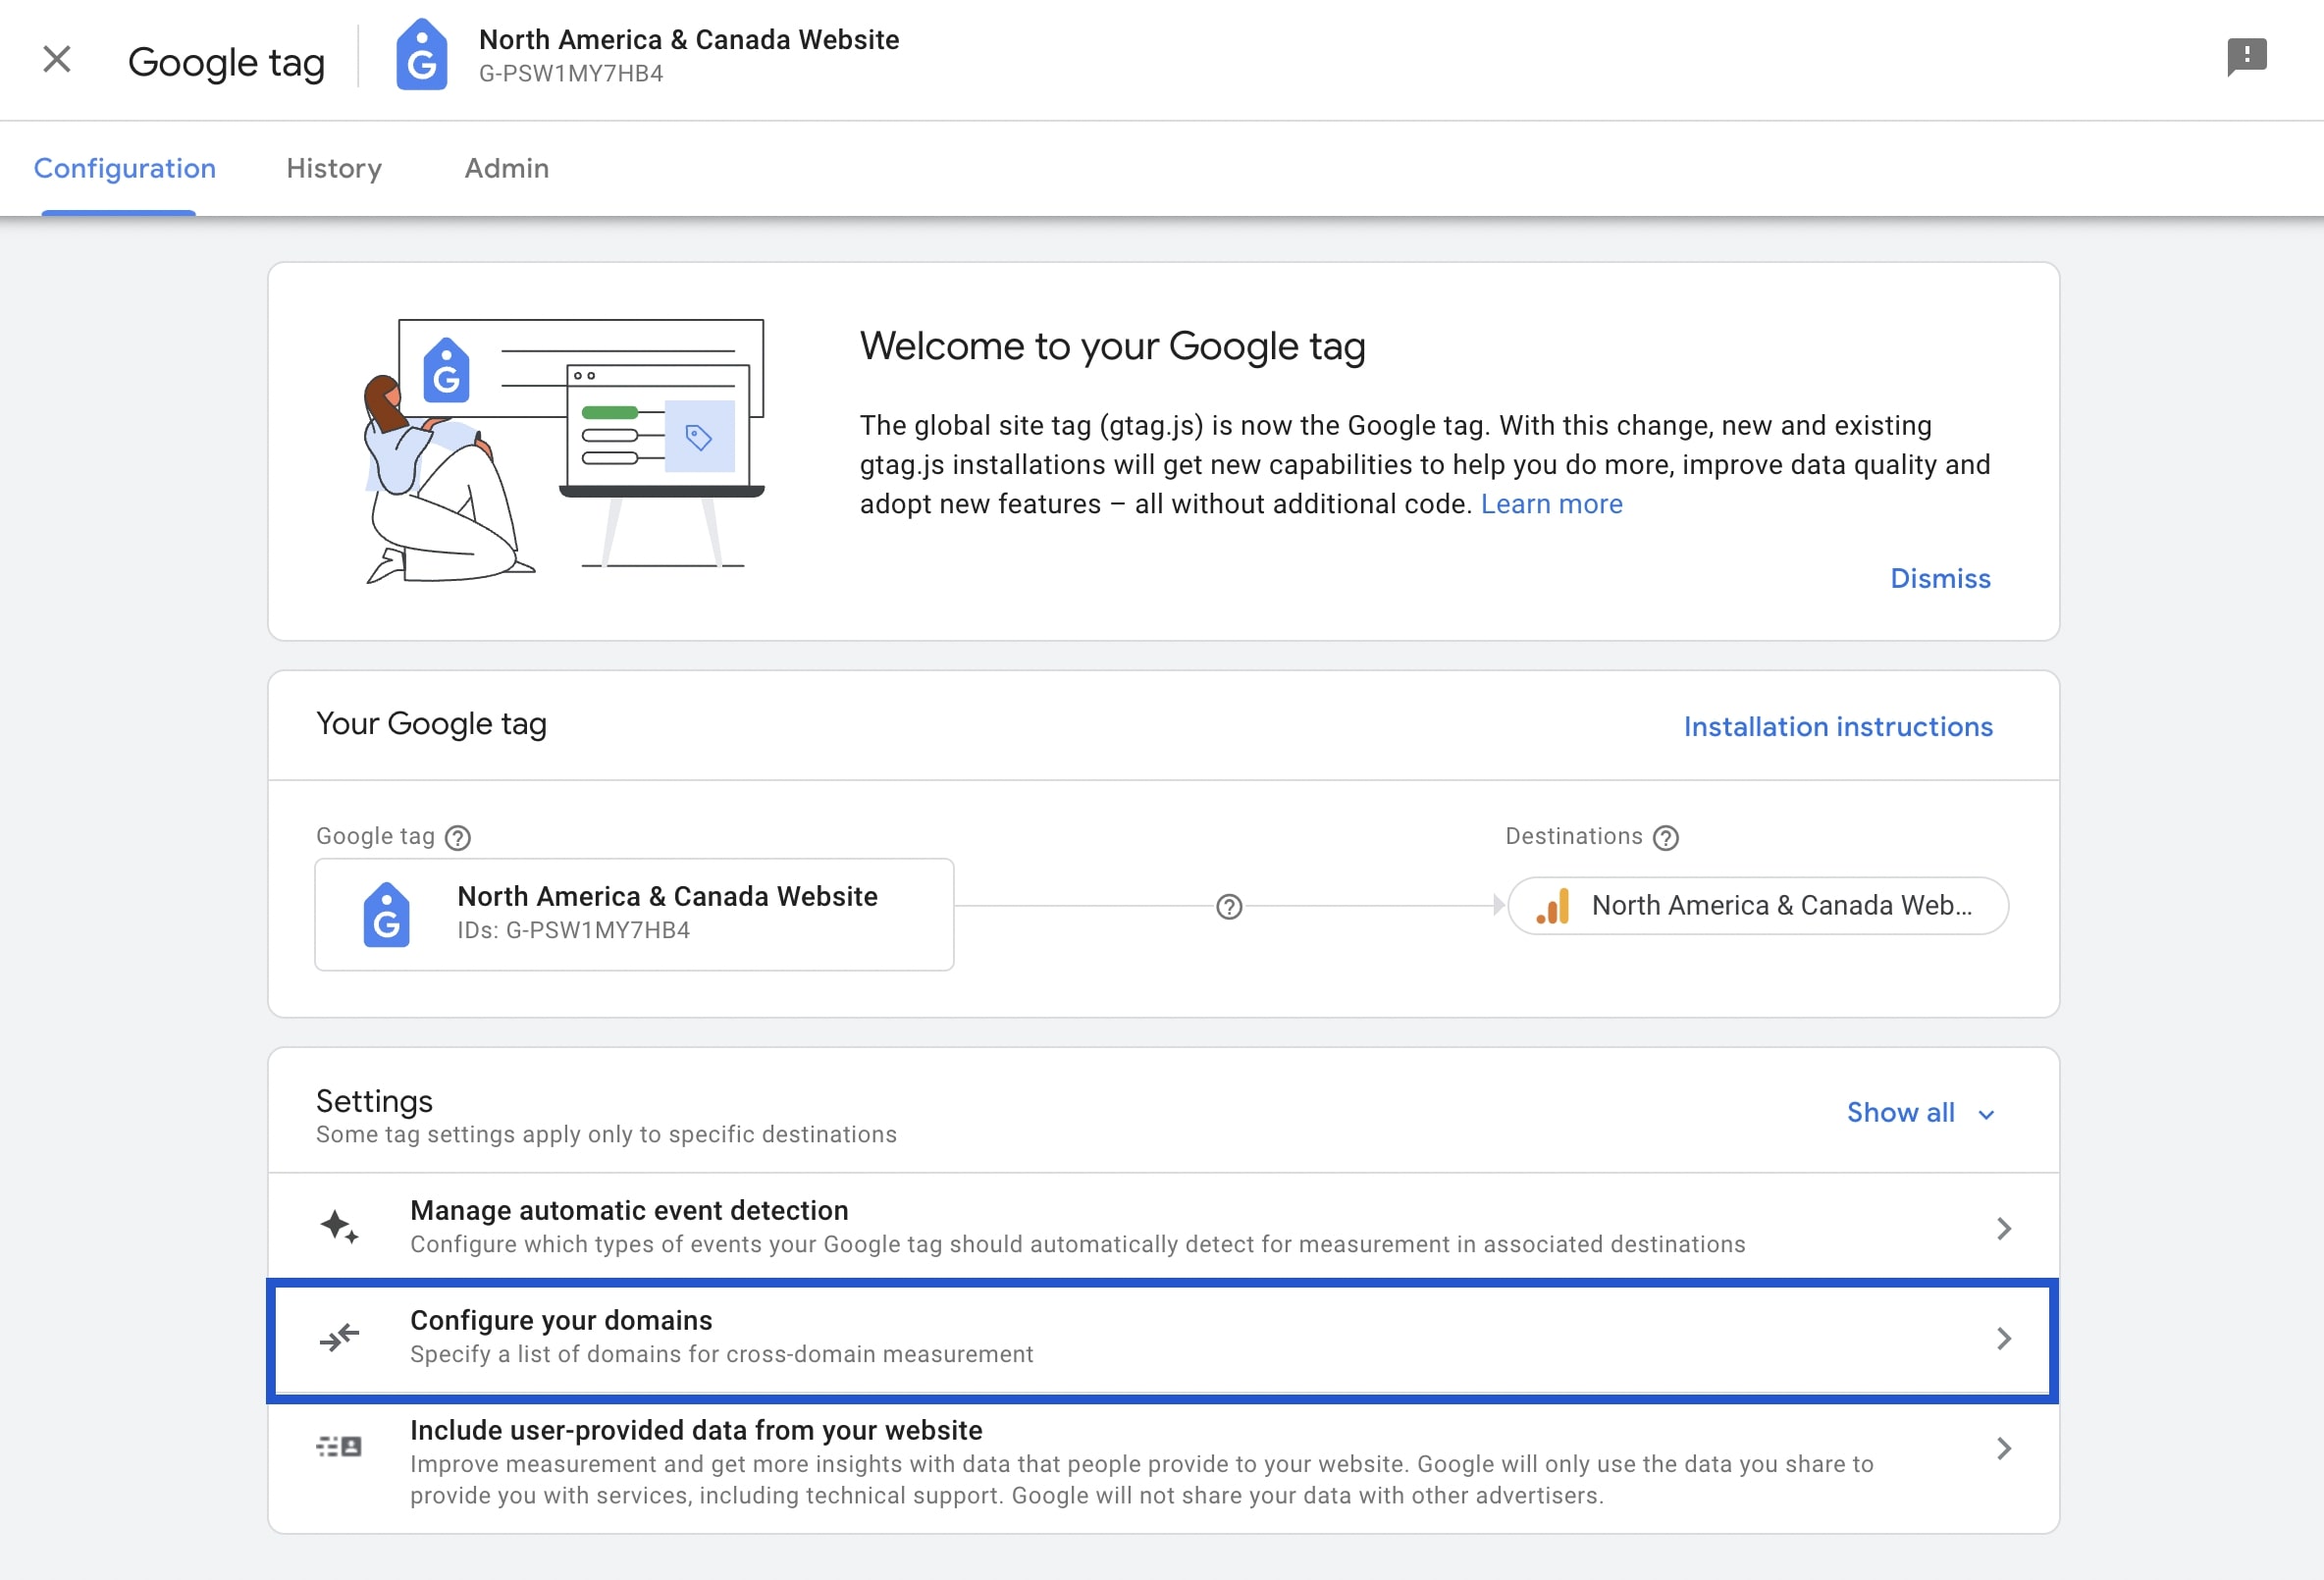Click Google tag icon in the tag card

coord(386,914)
